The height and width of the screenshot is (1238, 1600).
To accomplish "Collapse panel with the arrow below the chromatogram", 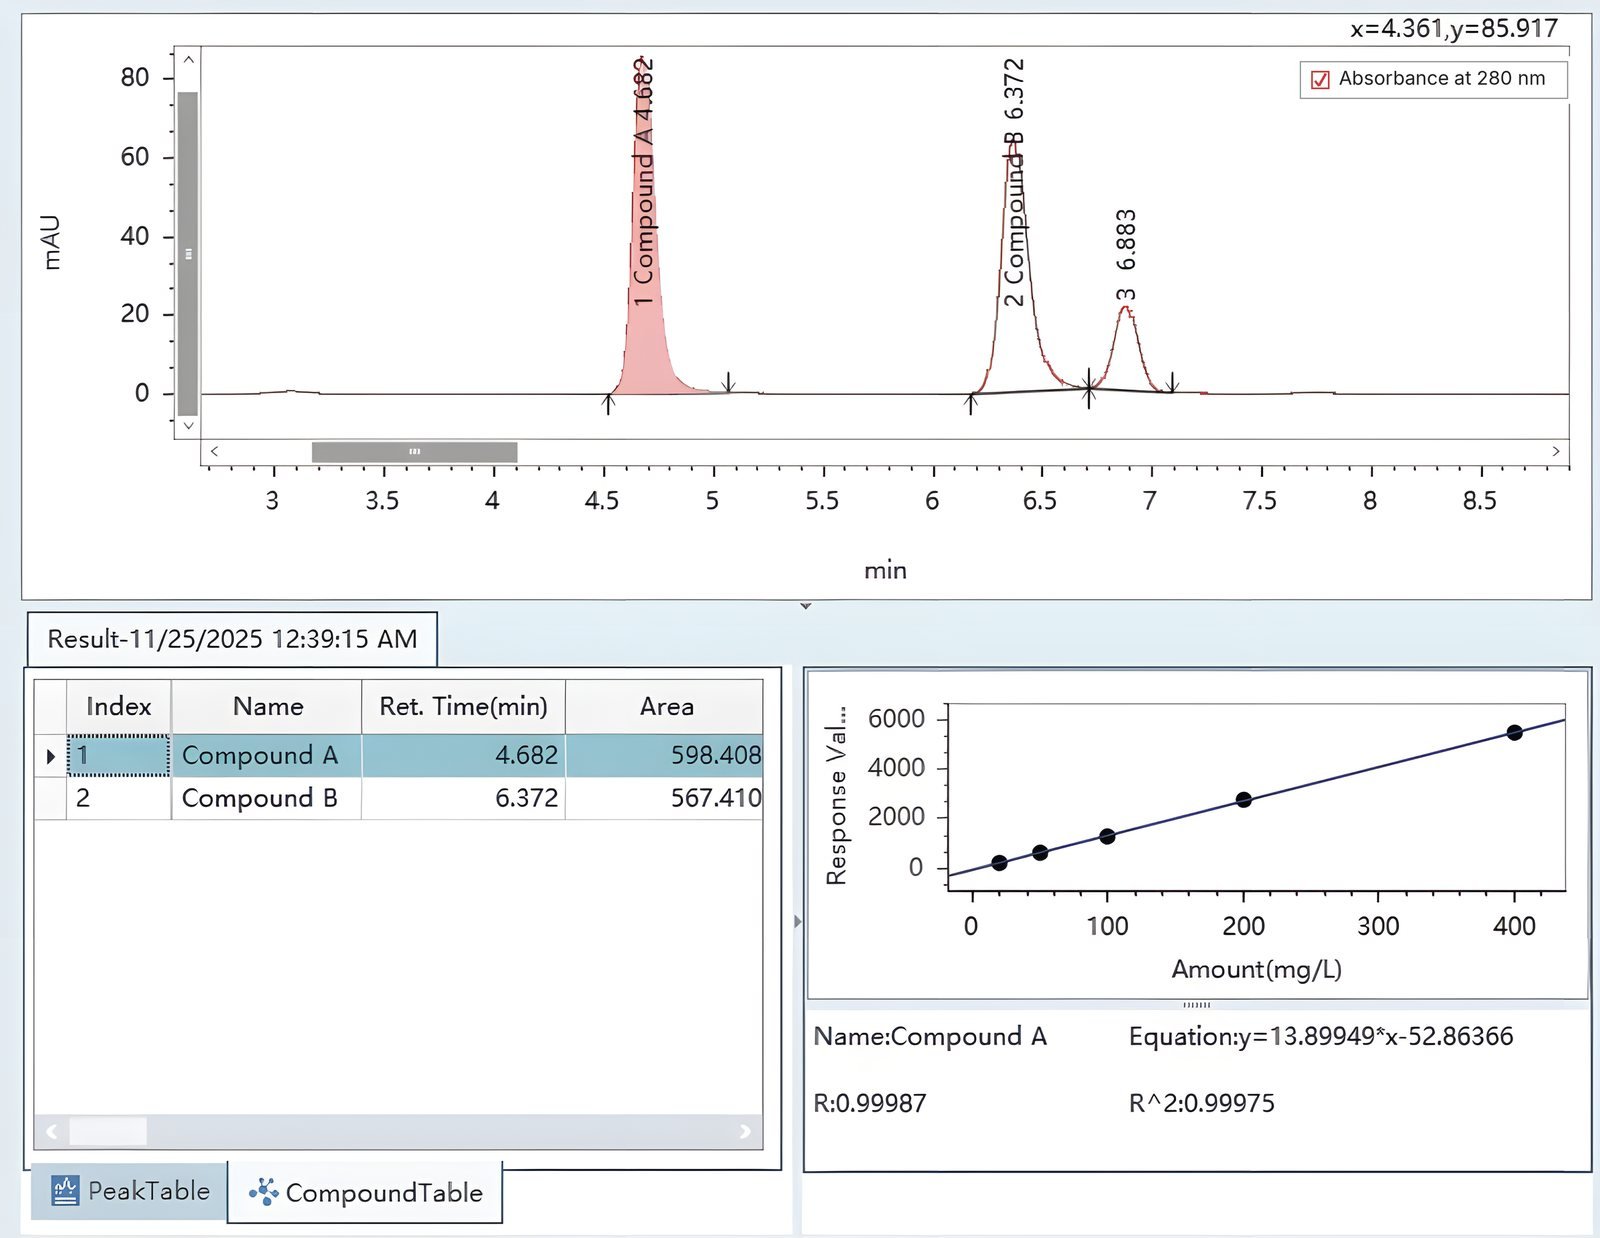I will [805, 606].
